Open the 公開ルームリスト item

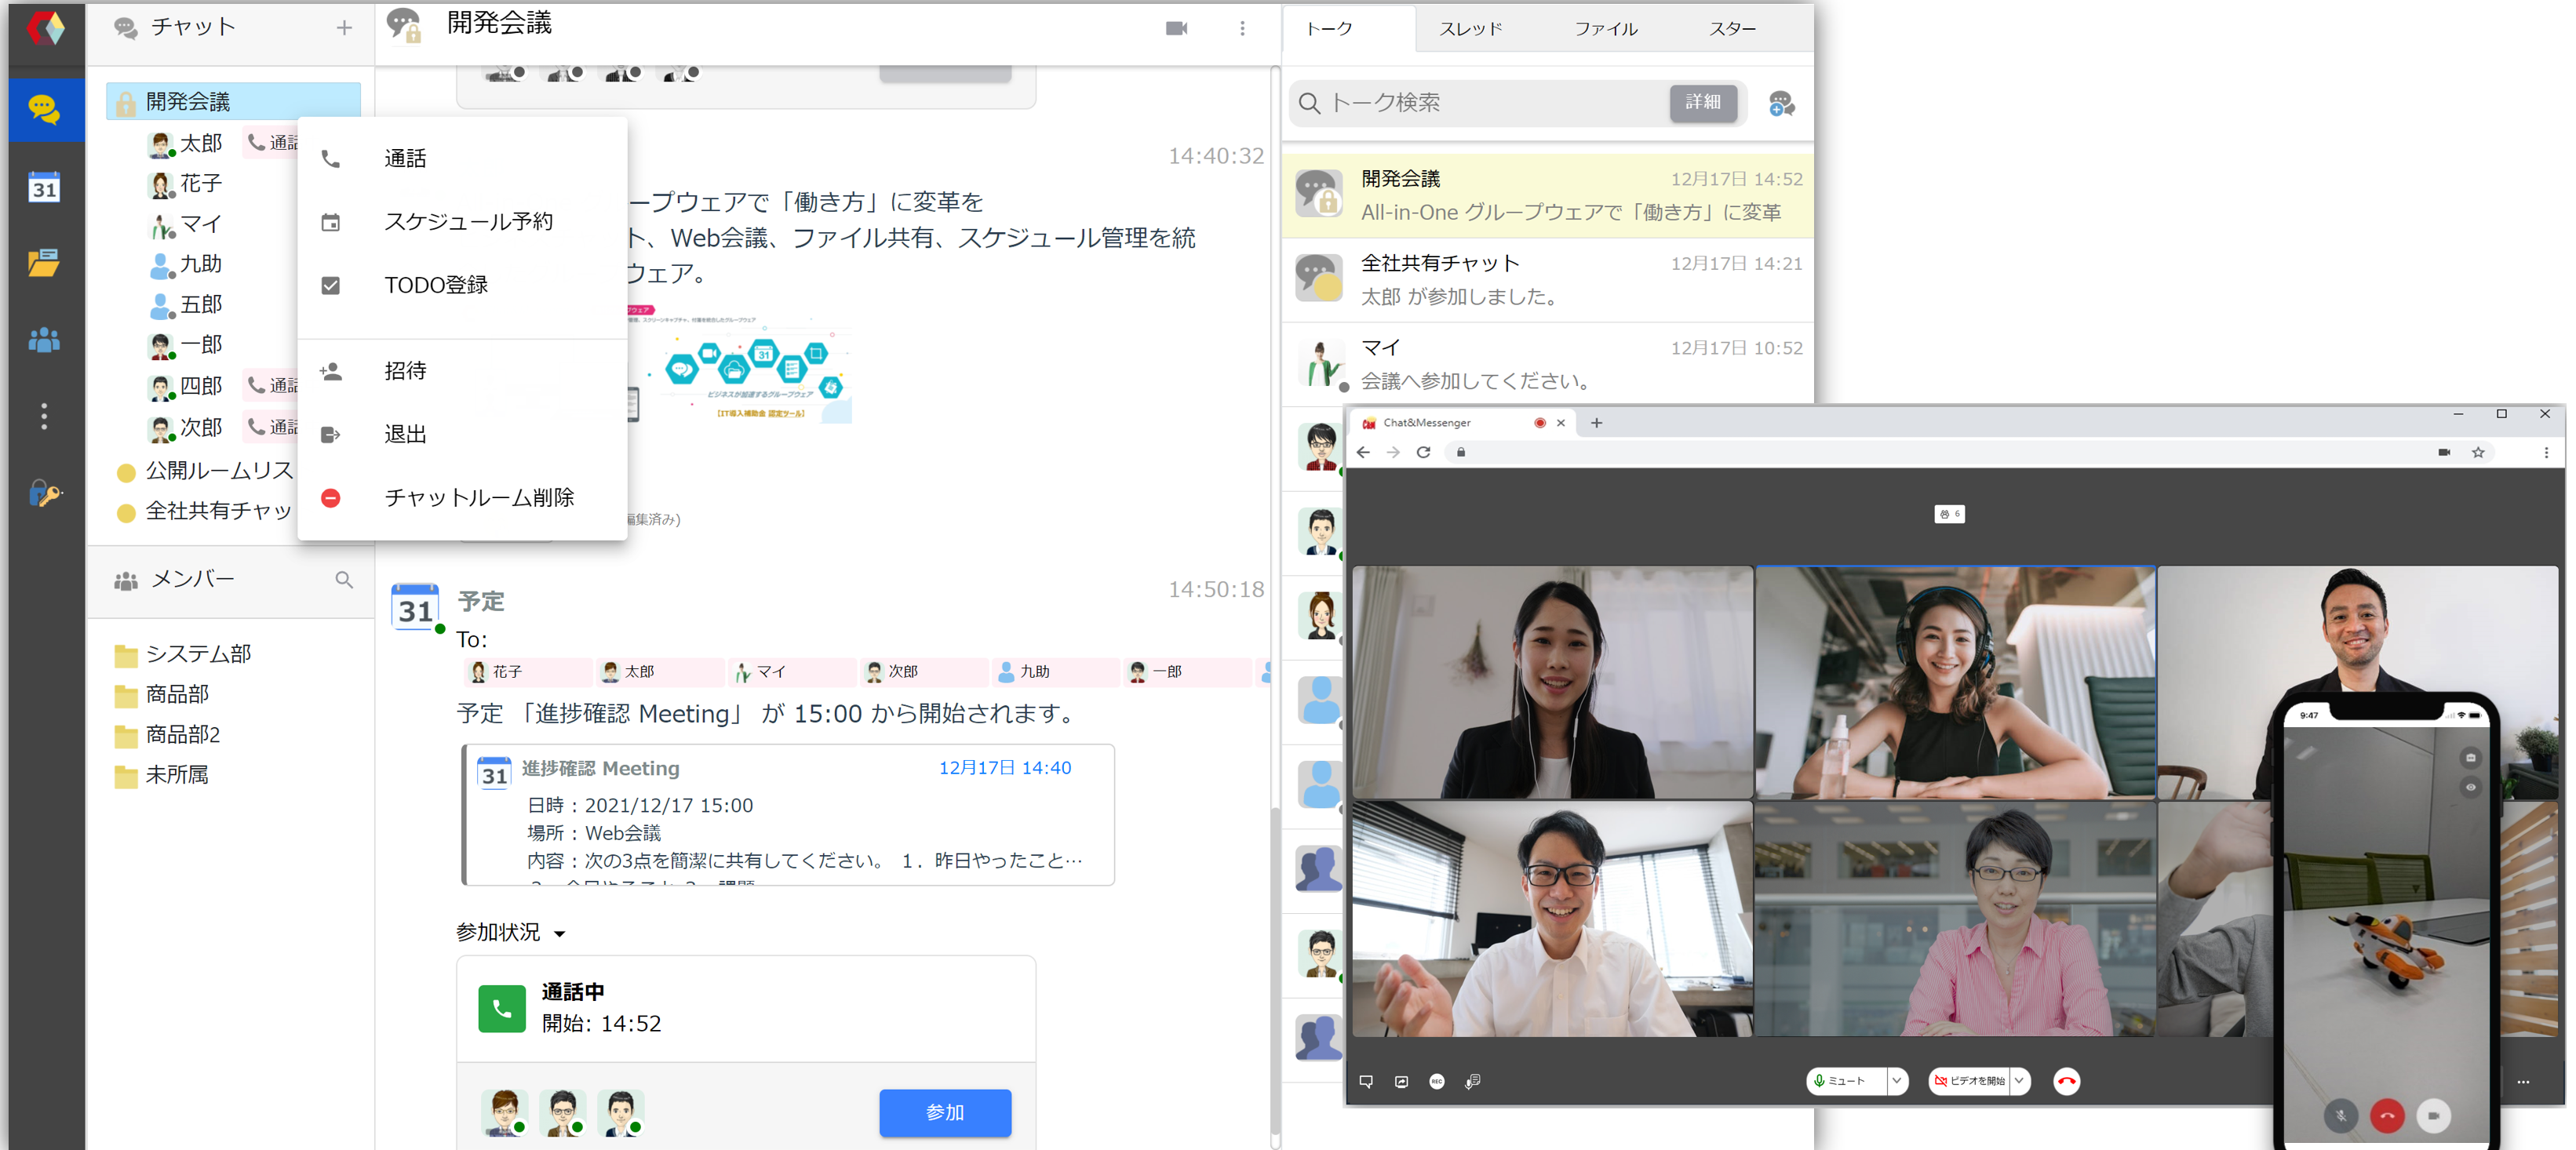[206, 471]
